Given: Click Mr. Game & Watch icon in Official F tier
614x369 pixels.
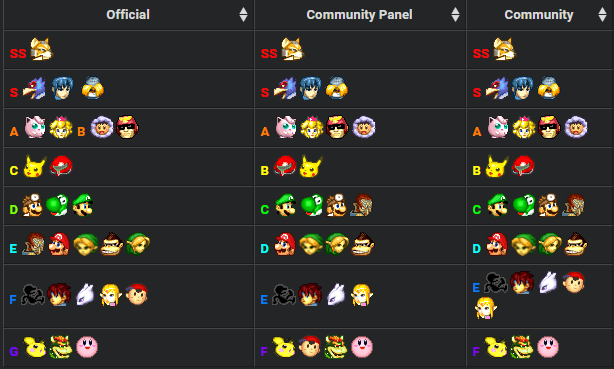Looking at the screenshot, I should (x=33, y=295).
